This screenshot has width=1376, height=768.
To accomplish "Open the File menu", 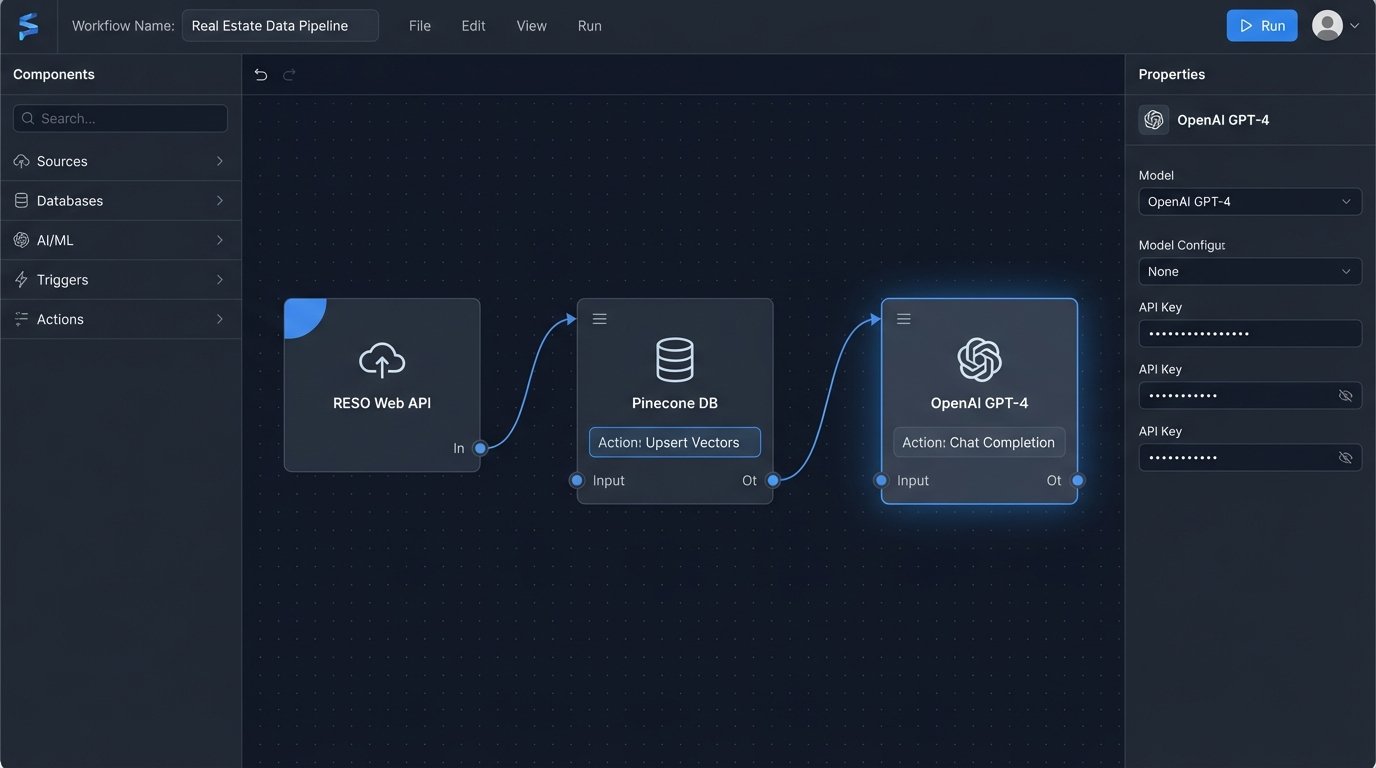I will (x=420, y=26).
